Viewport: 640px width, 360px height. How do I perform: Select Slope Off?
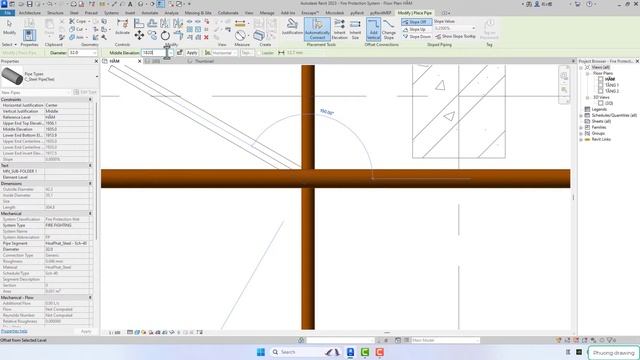pos(416,22)
